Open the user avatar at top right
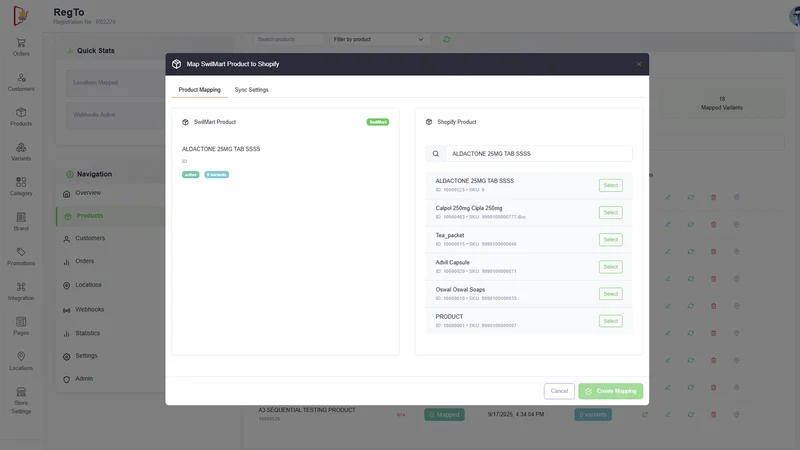Screen dimensions: 800x450 click(795, 16)
